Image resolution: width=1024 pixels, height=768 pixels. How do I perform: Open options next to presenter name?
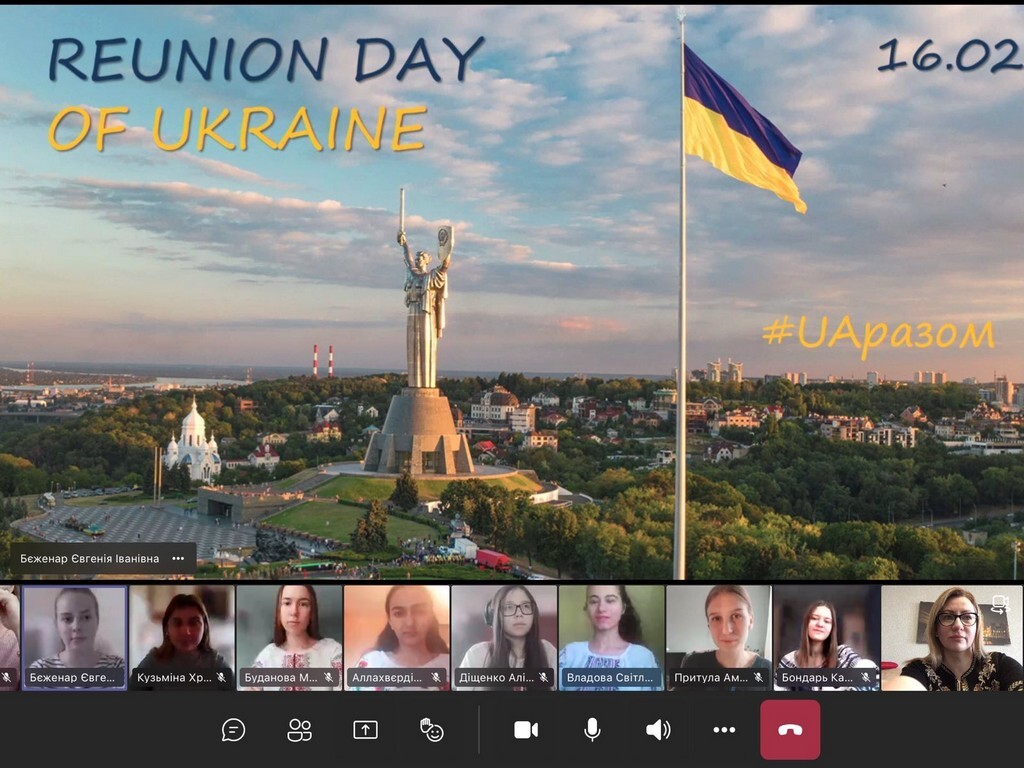tap(178, 559)
